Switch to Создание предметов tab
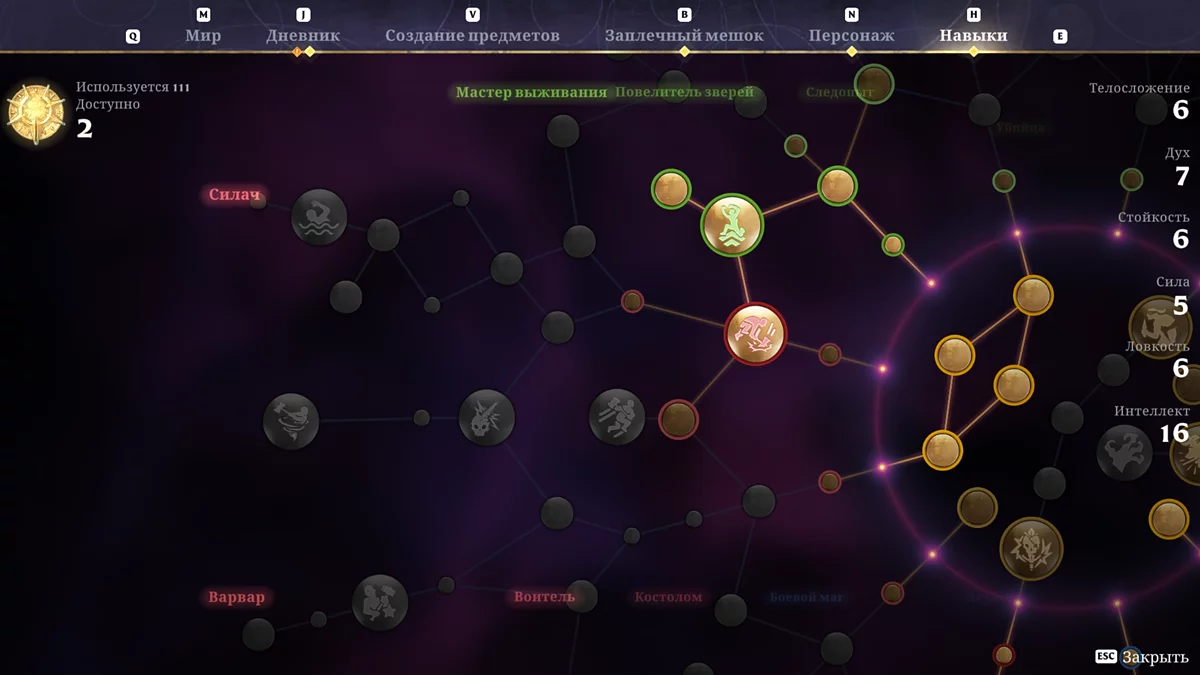 [x=472, y=36]
